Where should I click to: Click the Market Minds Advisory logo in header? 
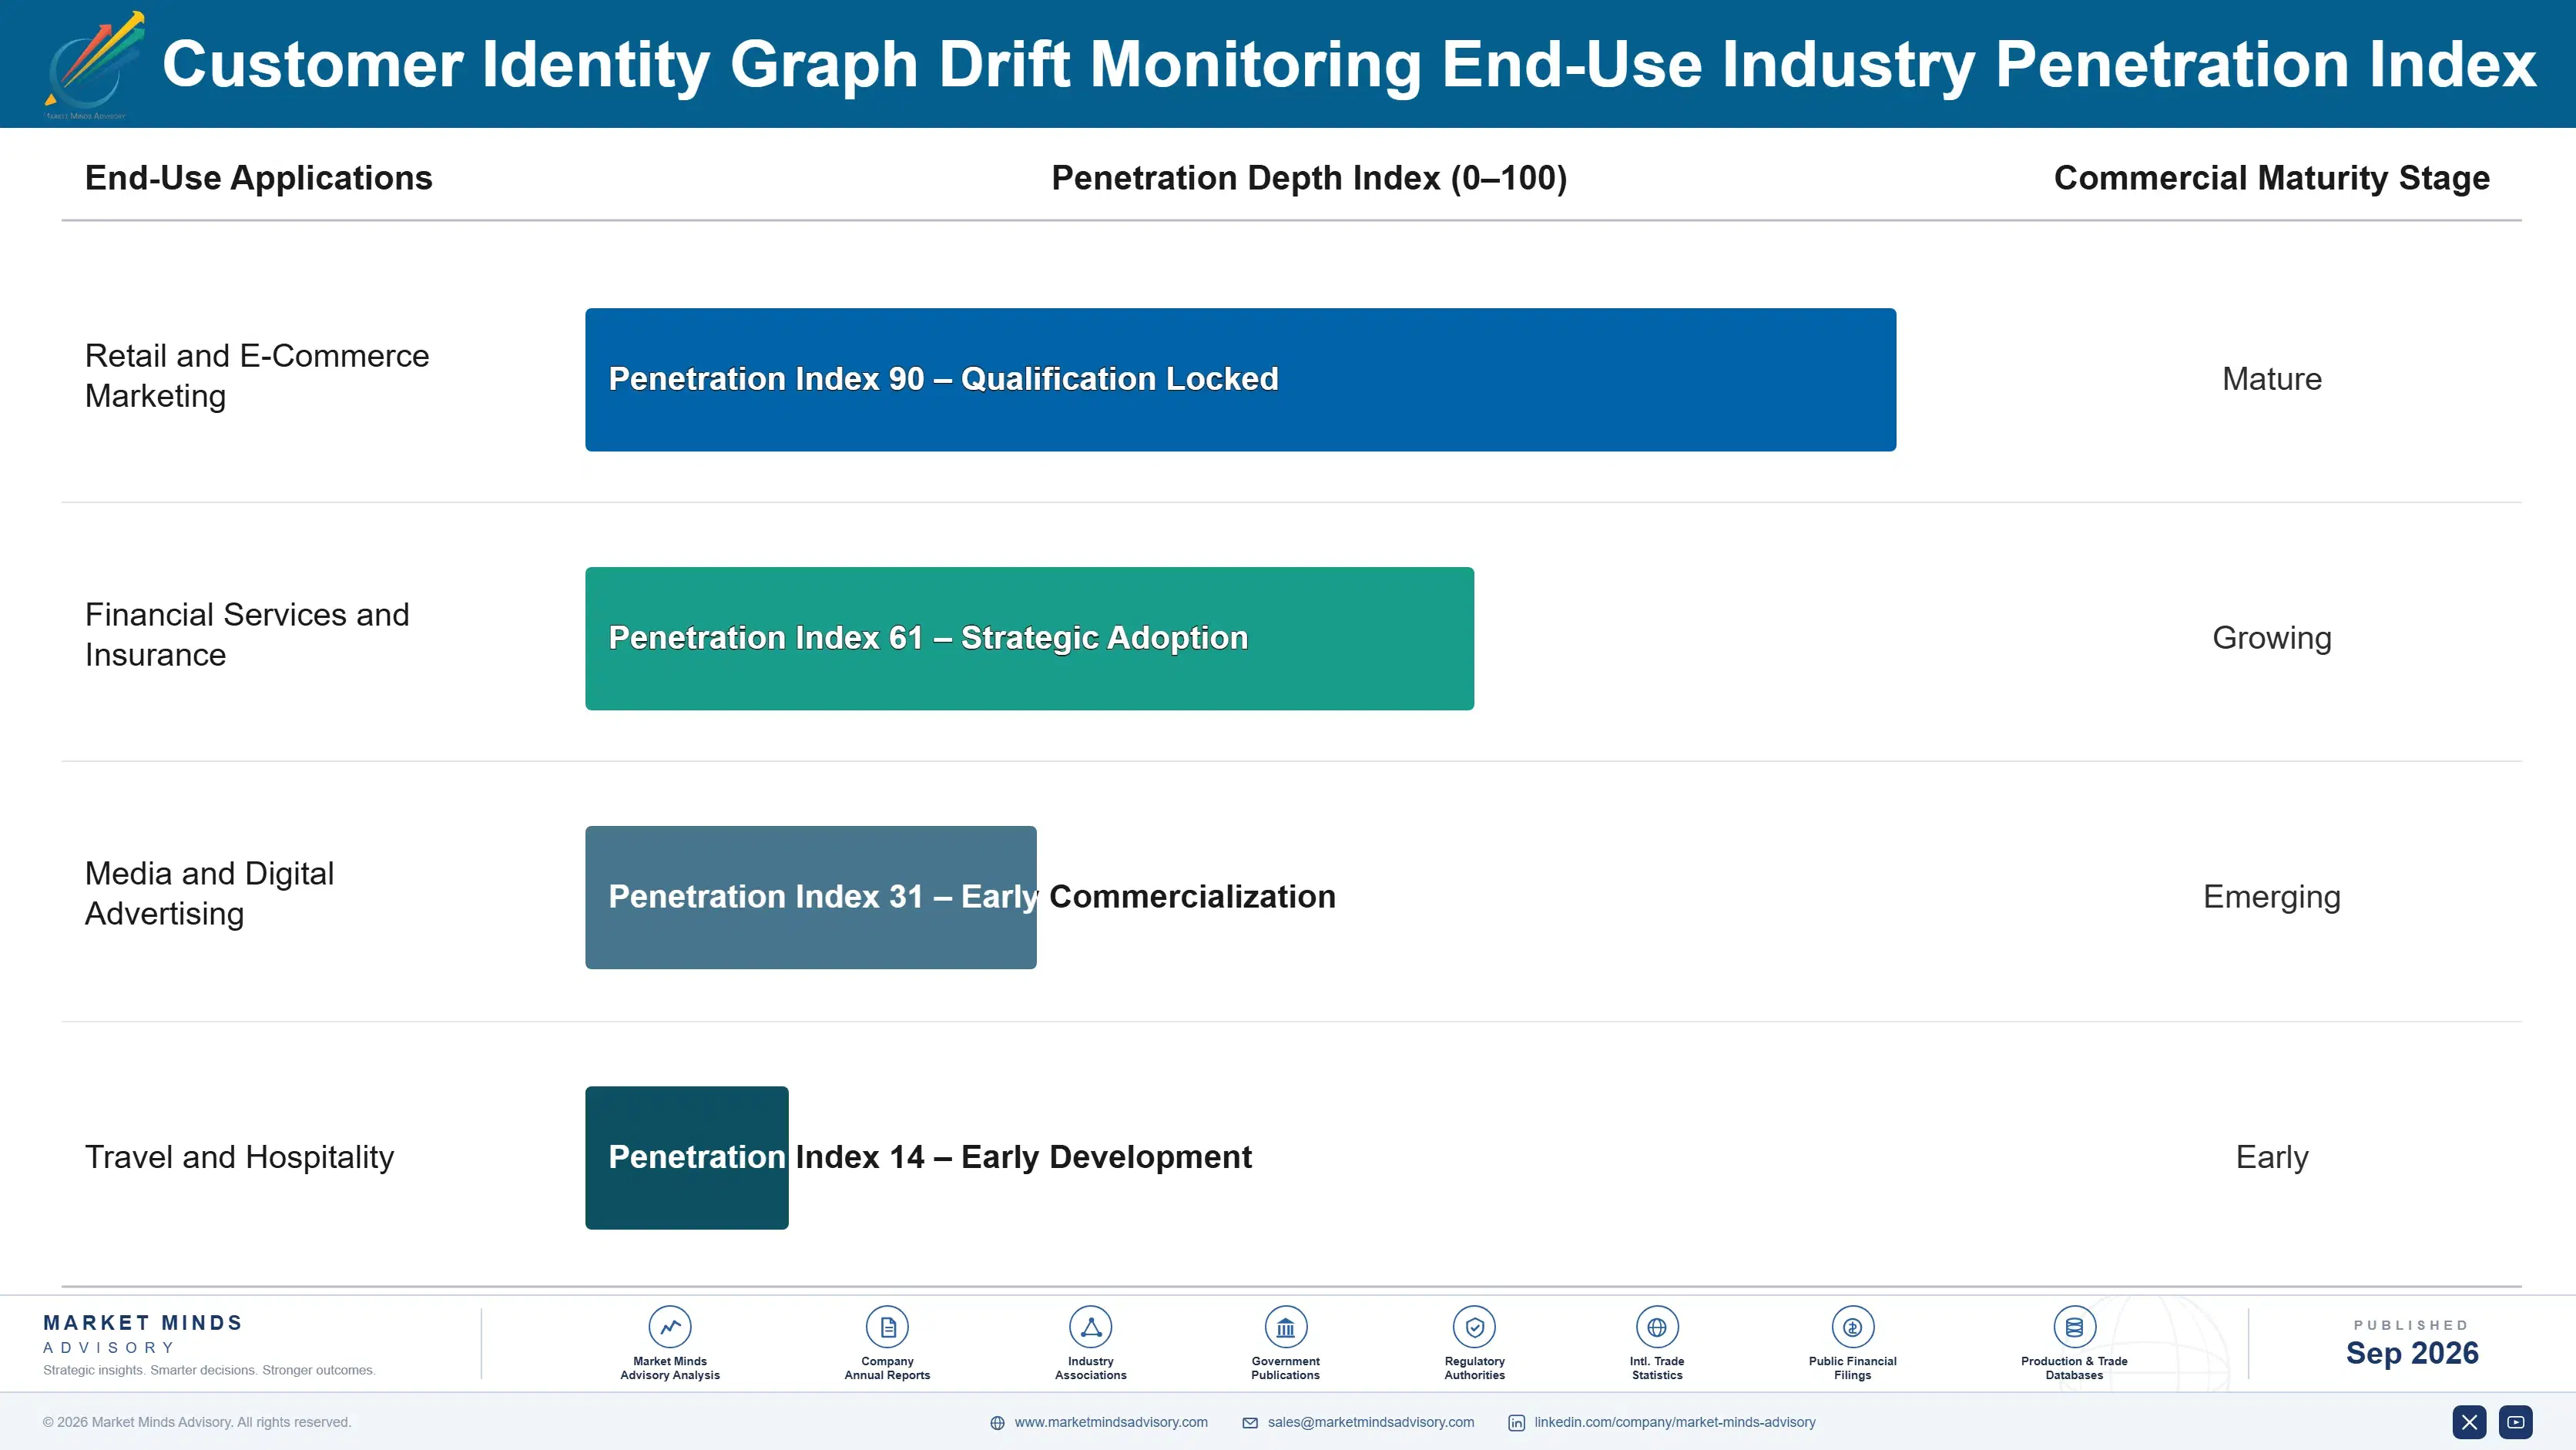[94, 65]
